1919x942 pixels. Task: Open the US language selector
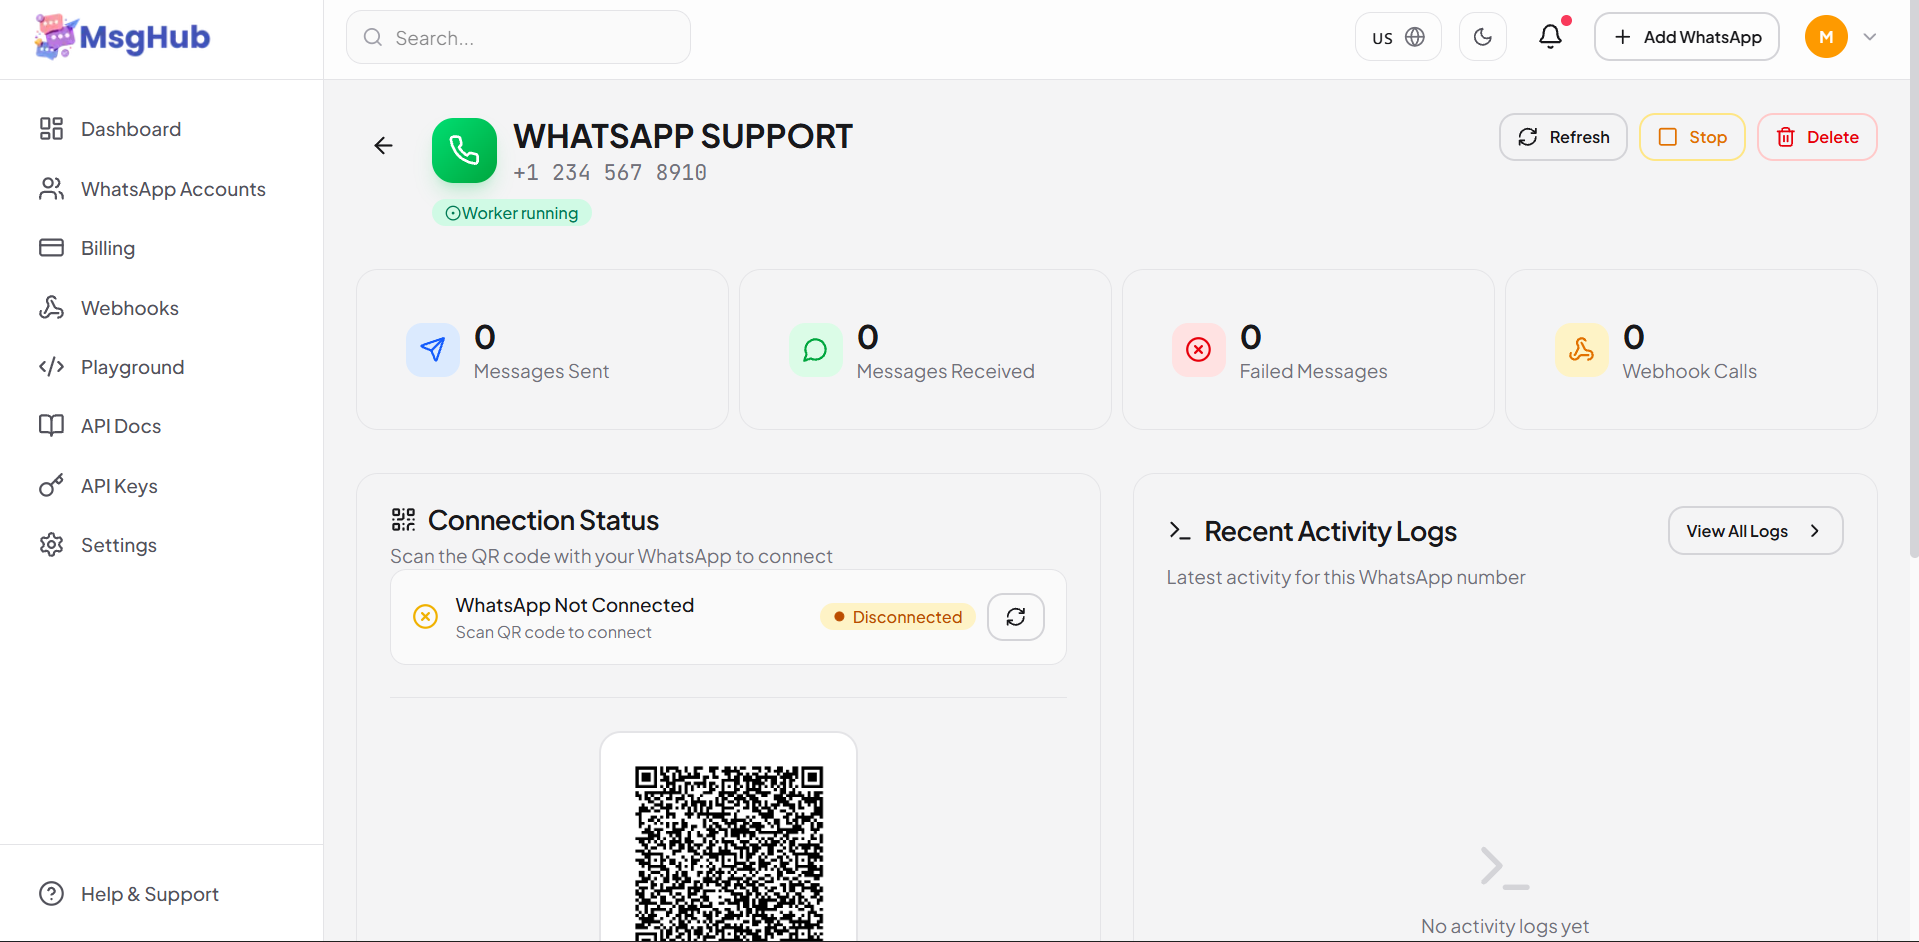1398,37
